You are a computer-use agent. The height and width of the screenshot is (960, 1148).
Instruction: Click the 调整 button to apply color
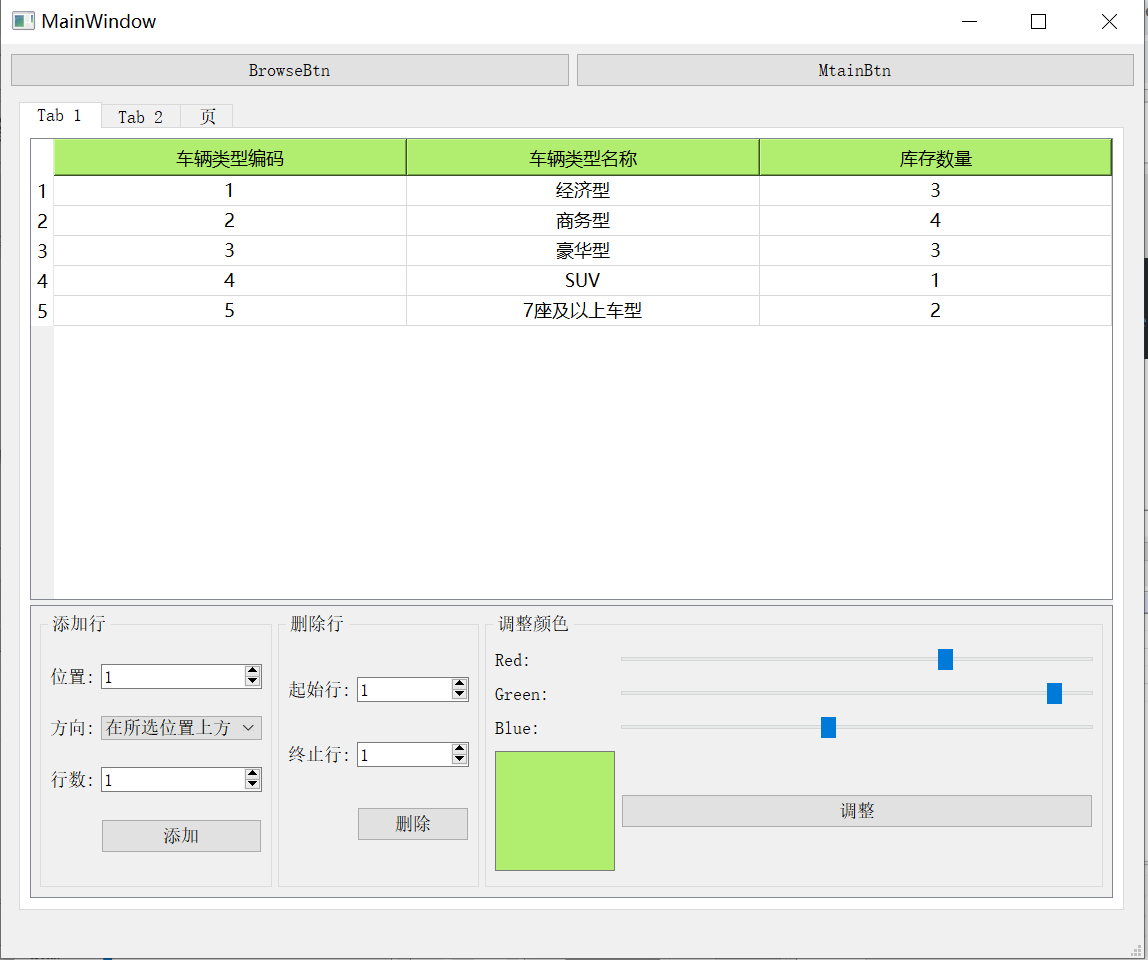pyautogui.click(x=856, y=810)
